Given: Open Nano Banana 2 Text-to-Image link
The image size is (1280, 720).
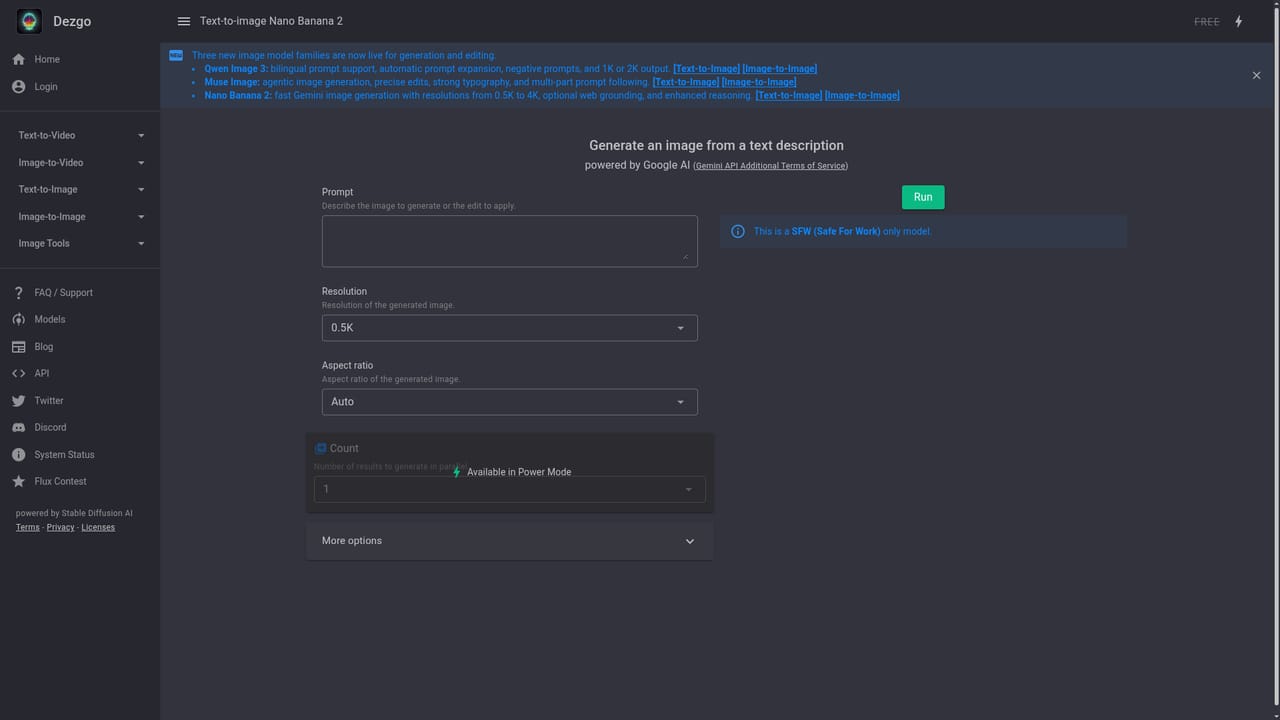Looking at the screenshot, I should pos(789,96).
